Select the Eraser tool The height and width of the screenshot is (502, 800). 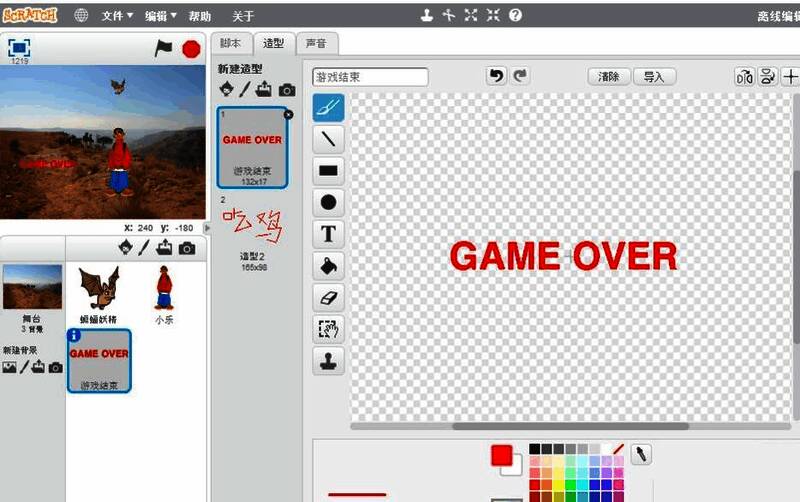point(328,297)
